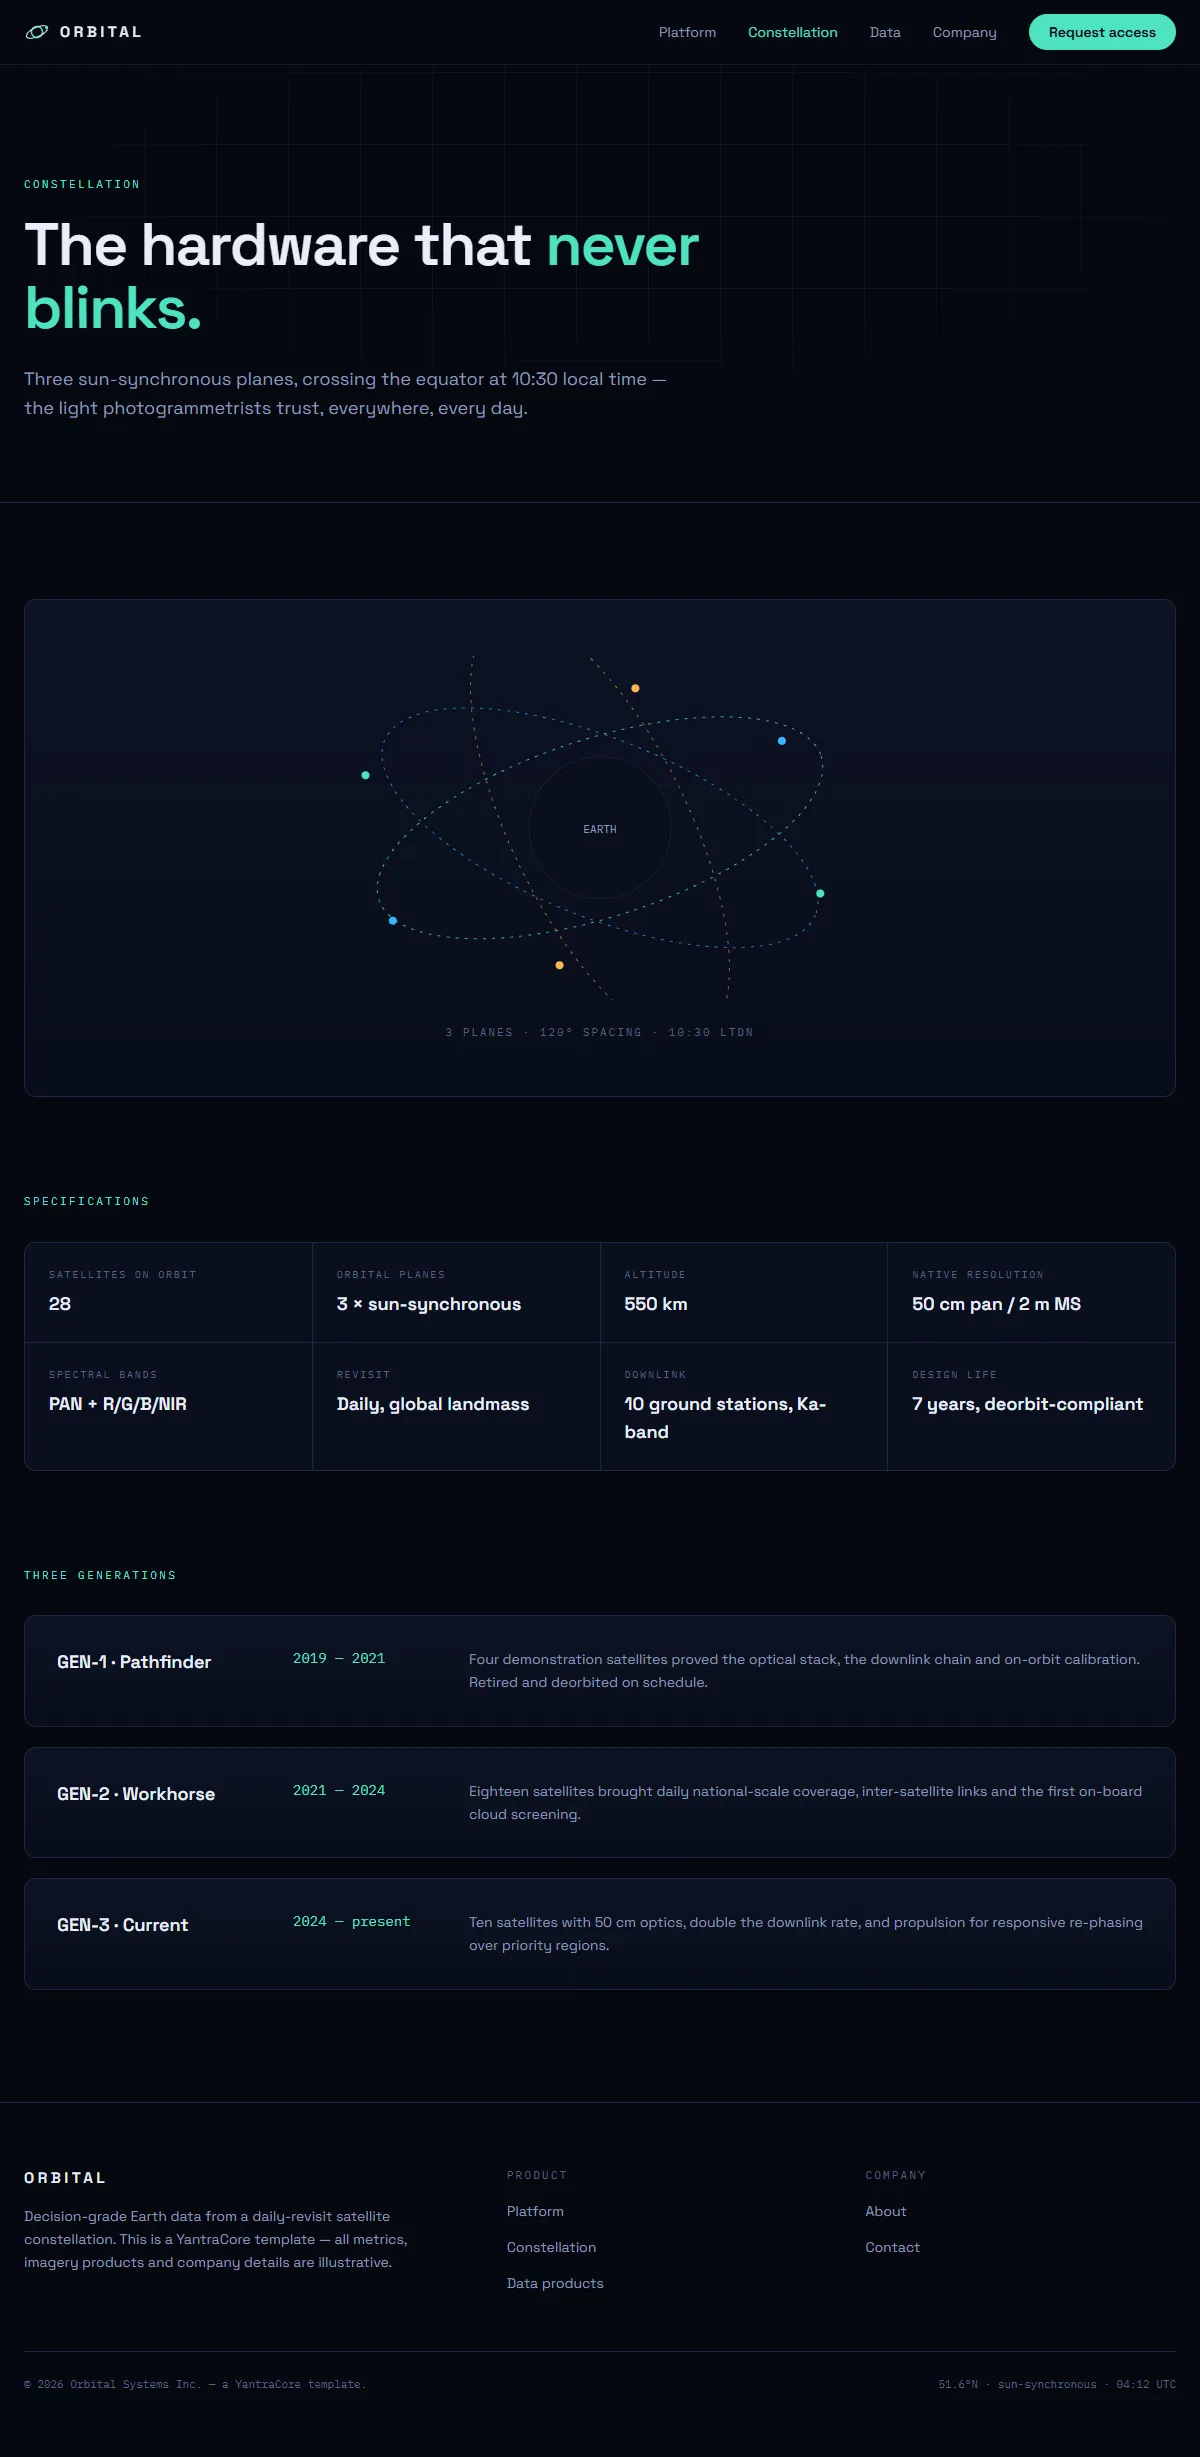Image resolution: width=1200 pixels, height=2457 pixels.
Task: Click the orange satellite dot above Earth
Action: tap(635, 688)
